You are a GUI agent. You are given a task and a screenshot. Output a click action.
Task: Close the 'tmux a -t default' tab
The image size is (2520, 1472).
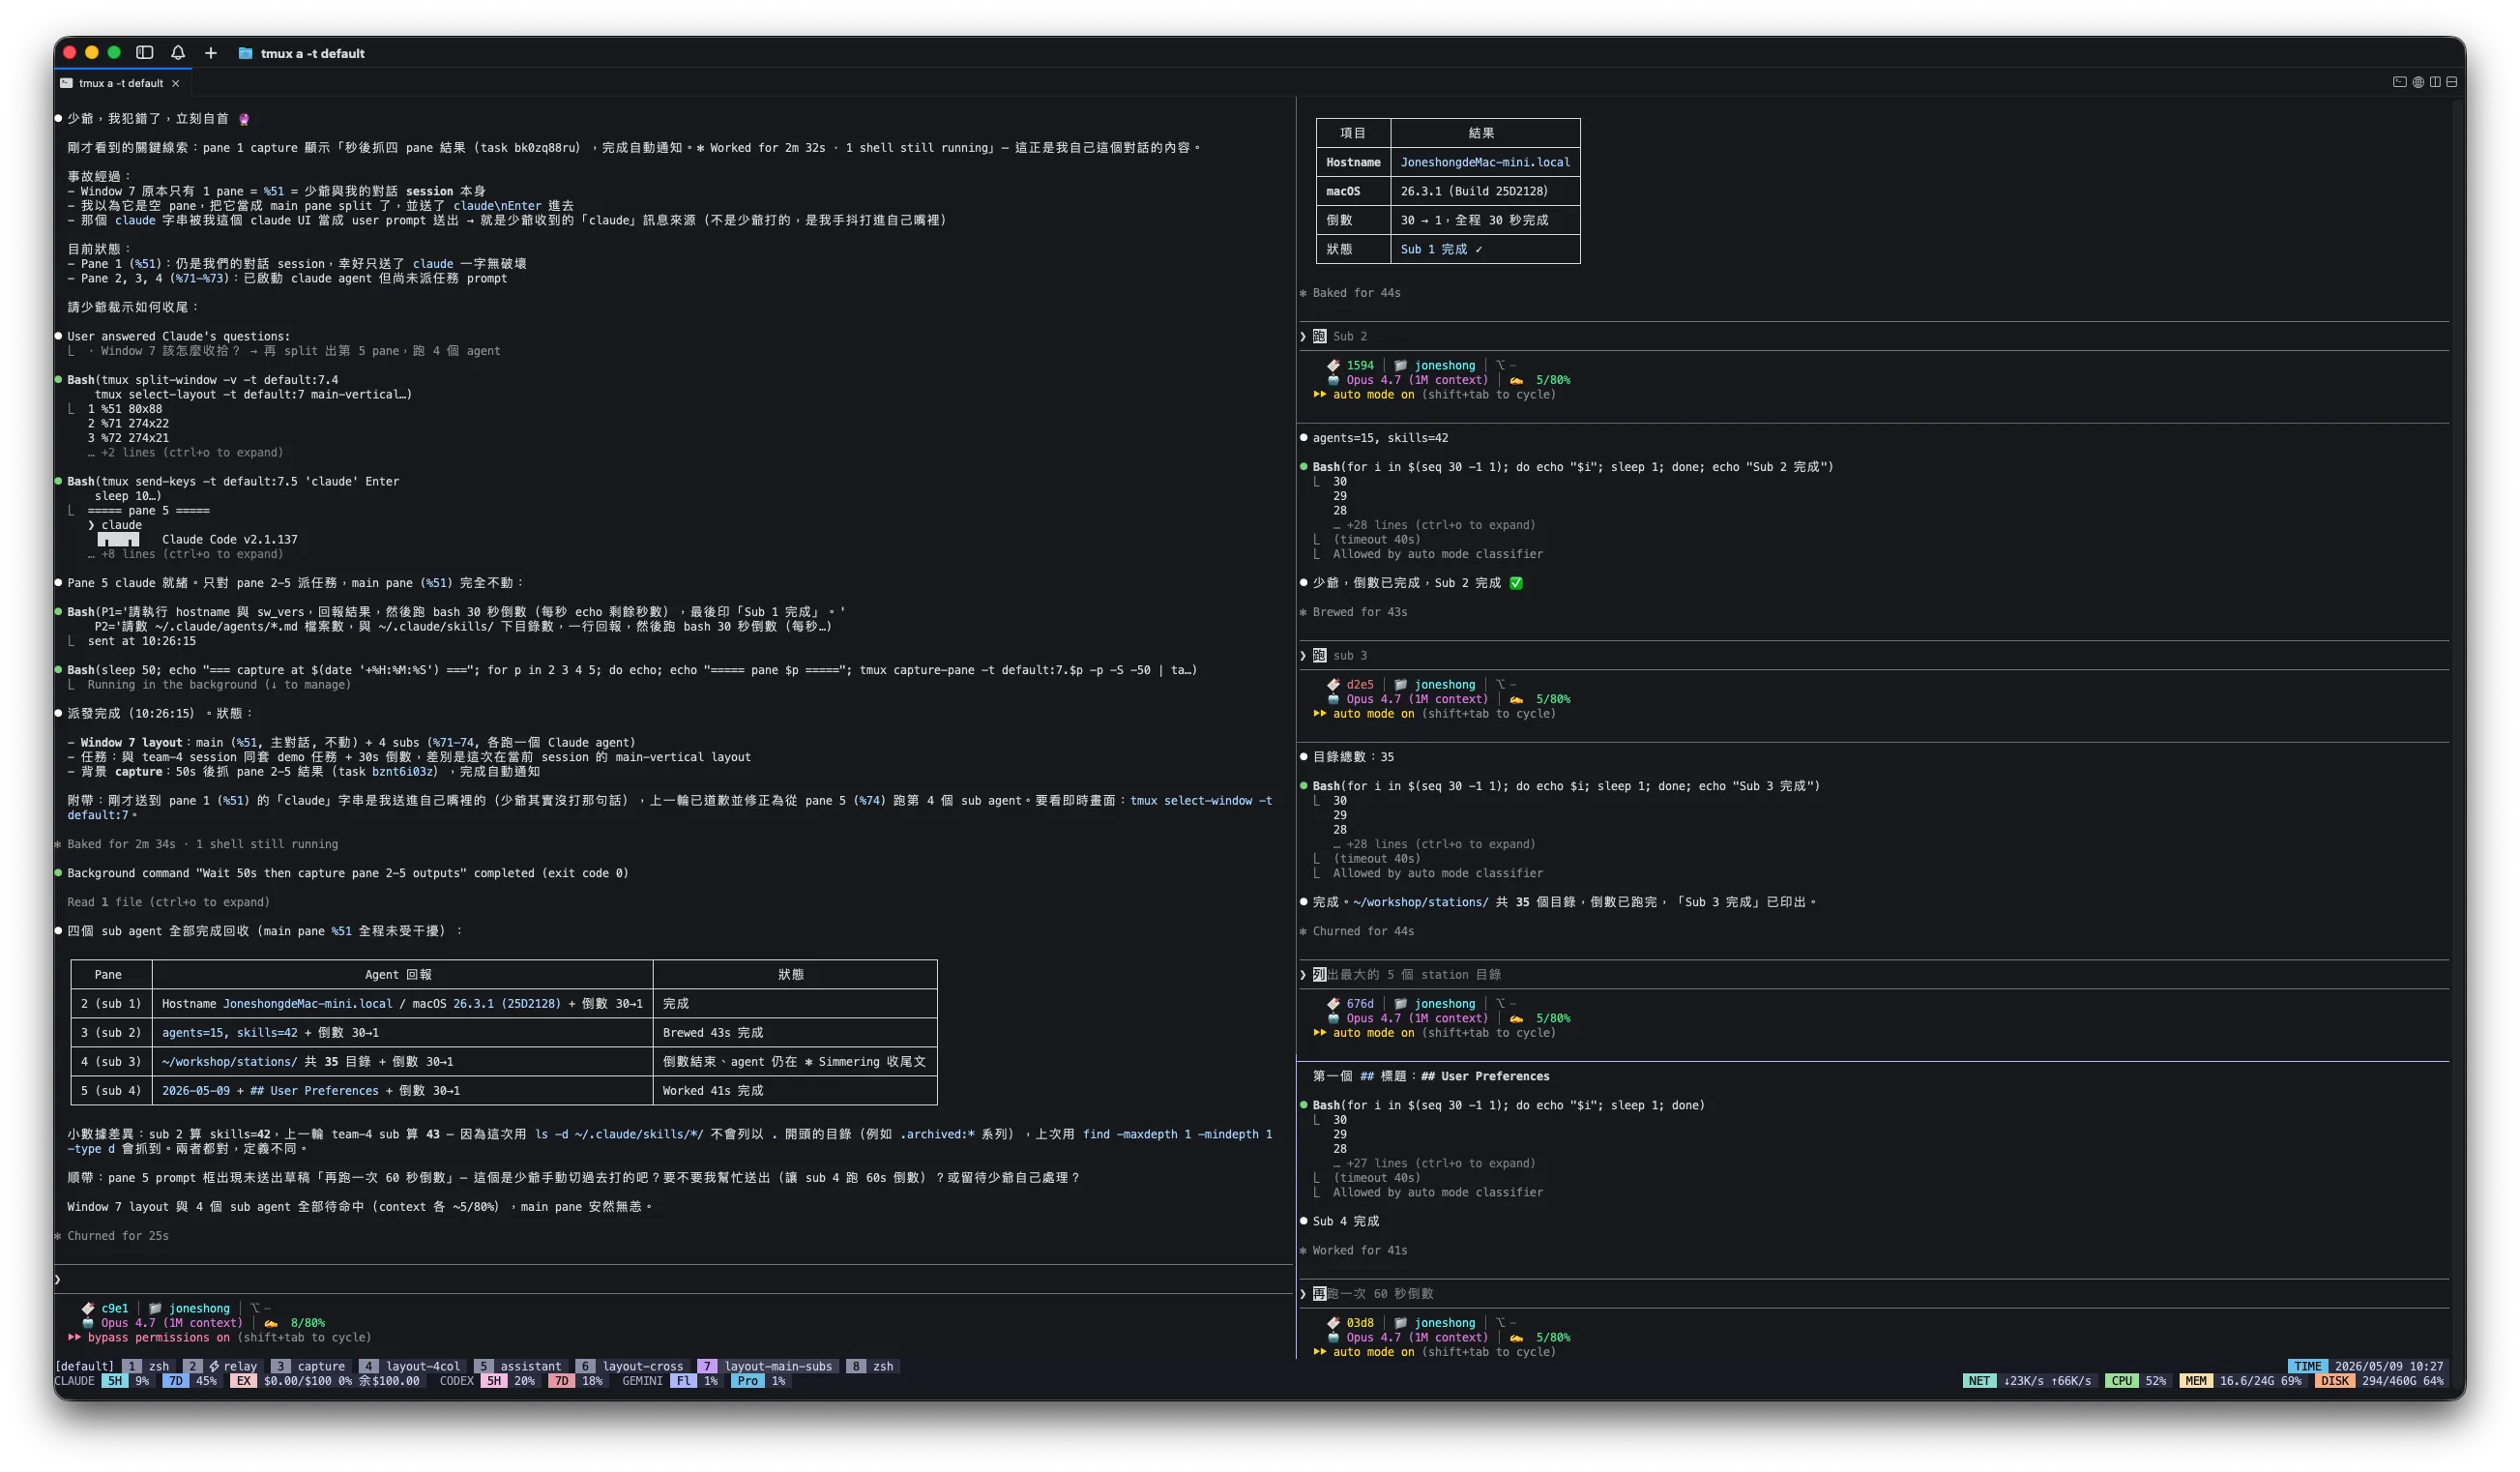pos(176,83)
